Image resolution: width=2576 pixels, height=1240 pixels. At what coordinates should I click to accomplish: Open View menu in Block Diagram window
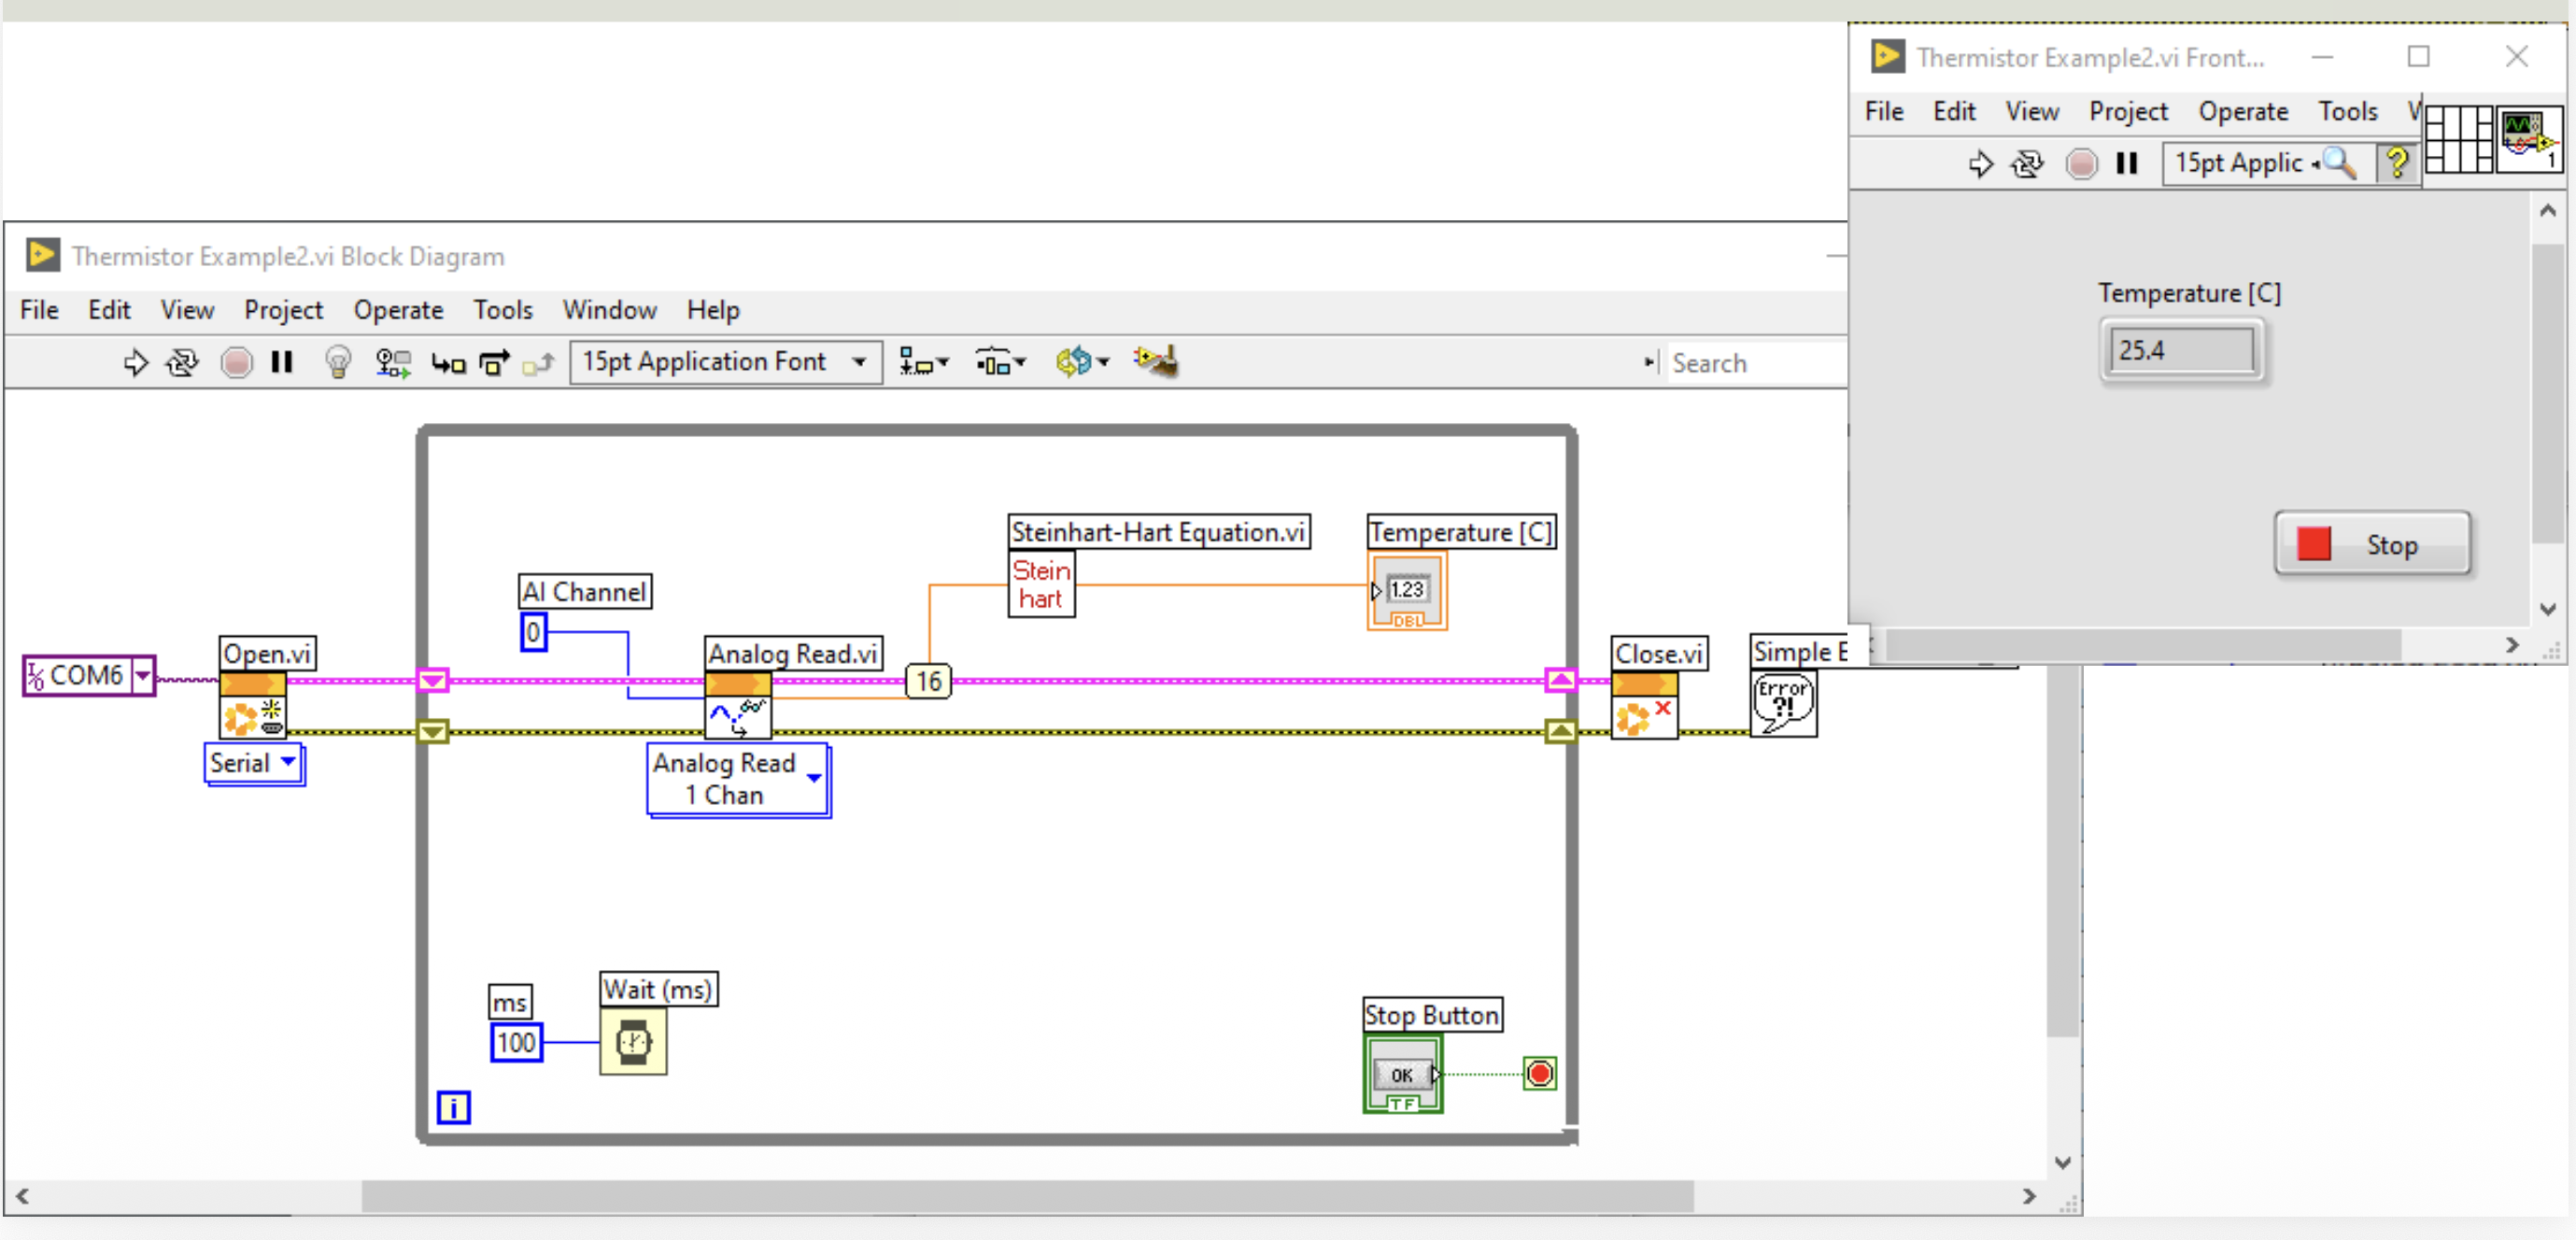click(x=187, y=310)
